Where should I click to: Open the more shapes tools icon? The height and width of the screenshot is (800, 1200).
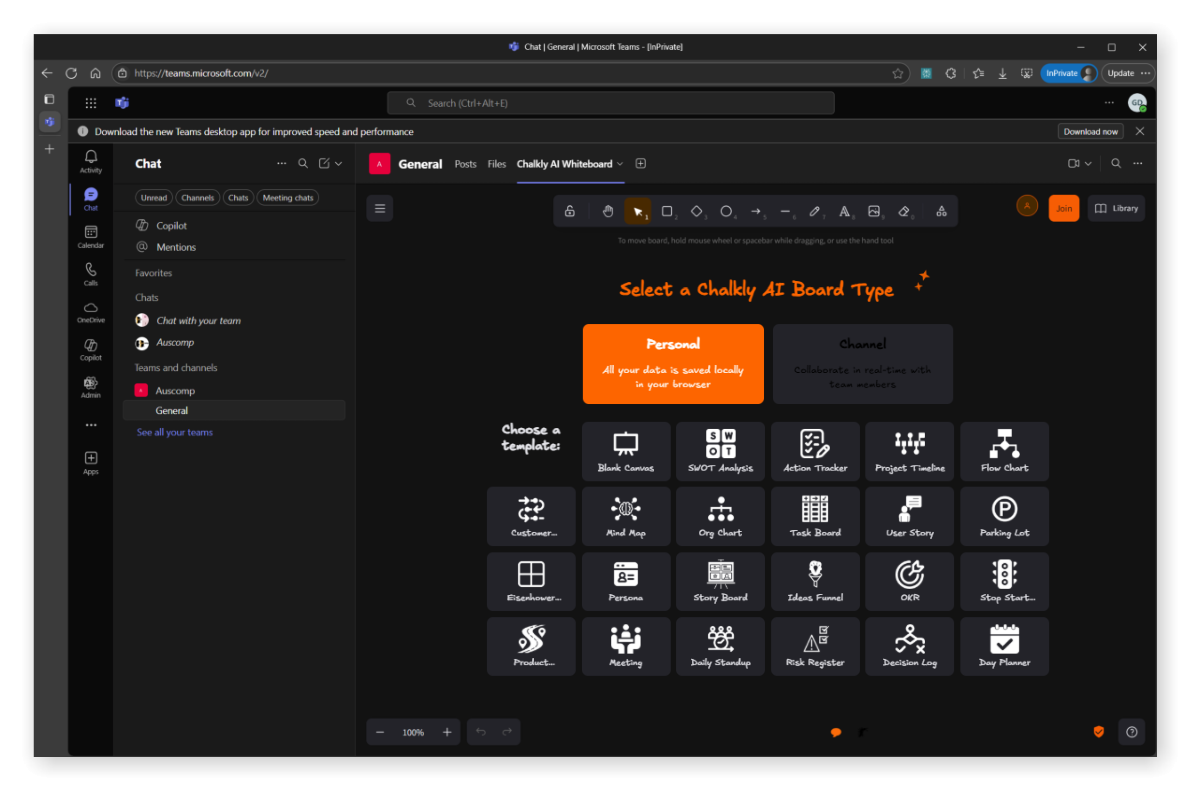[941, 211]
